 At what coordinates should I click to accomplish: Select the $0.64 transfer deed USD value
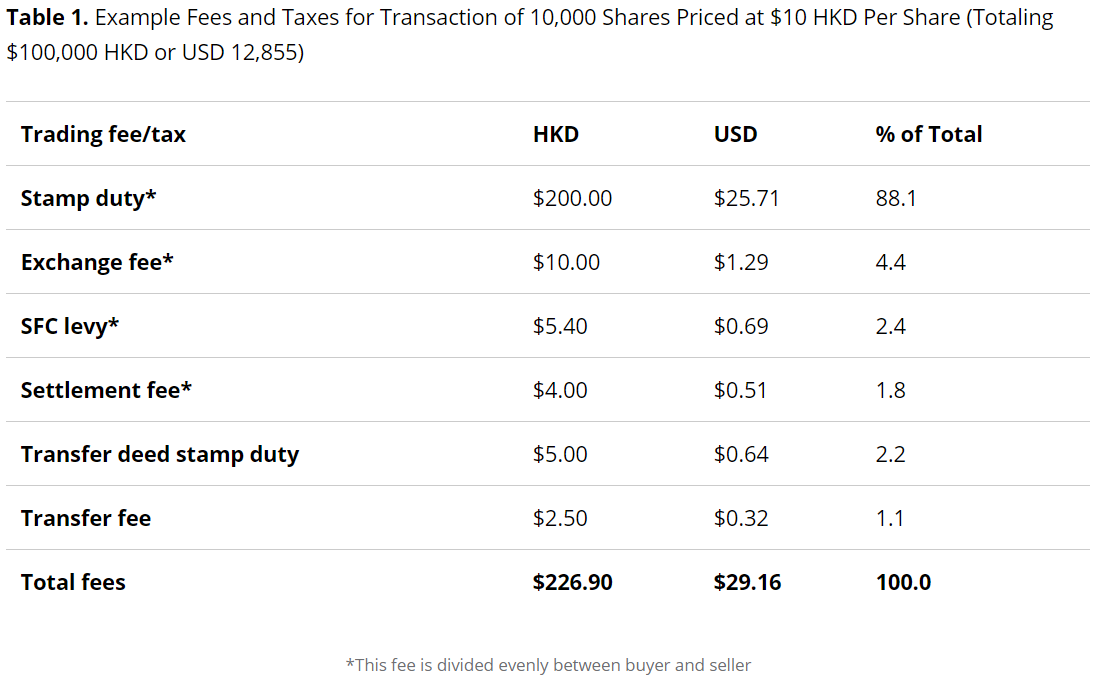pyautogui.click(x=741, y=454)
